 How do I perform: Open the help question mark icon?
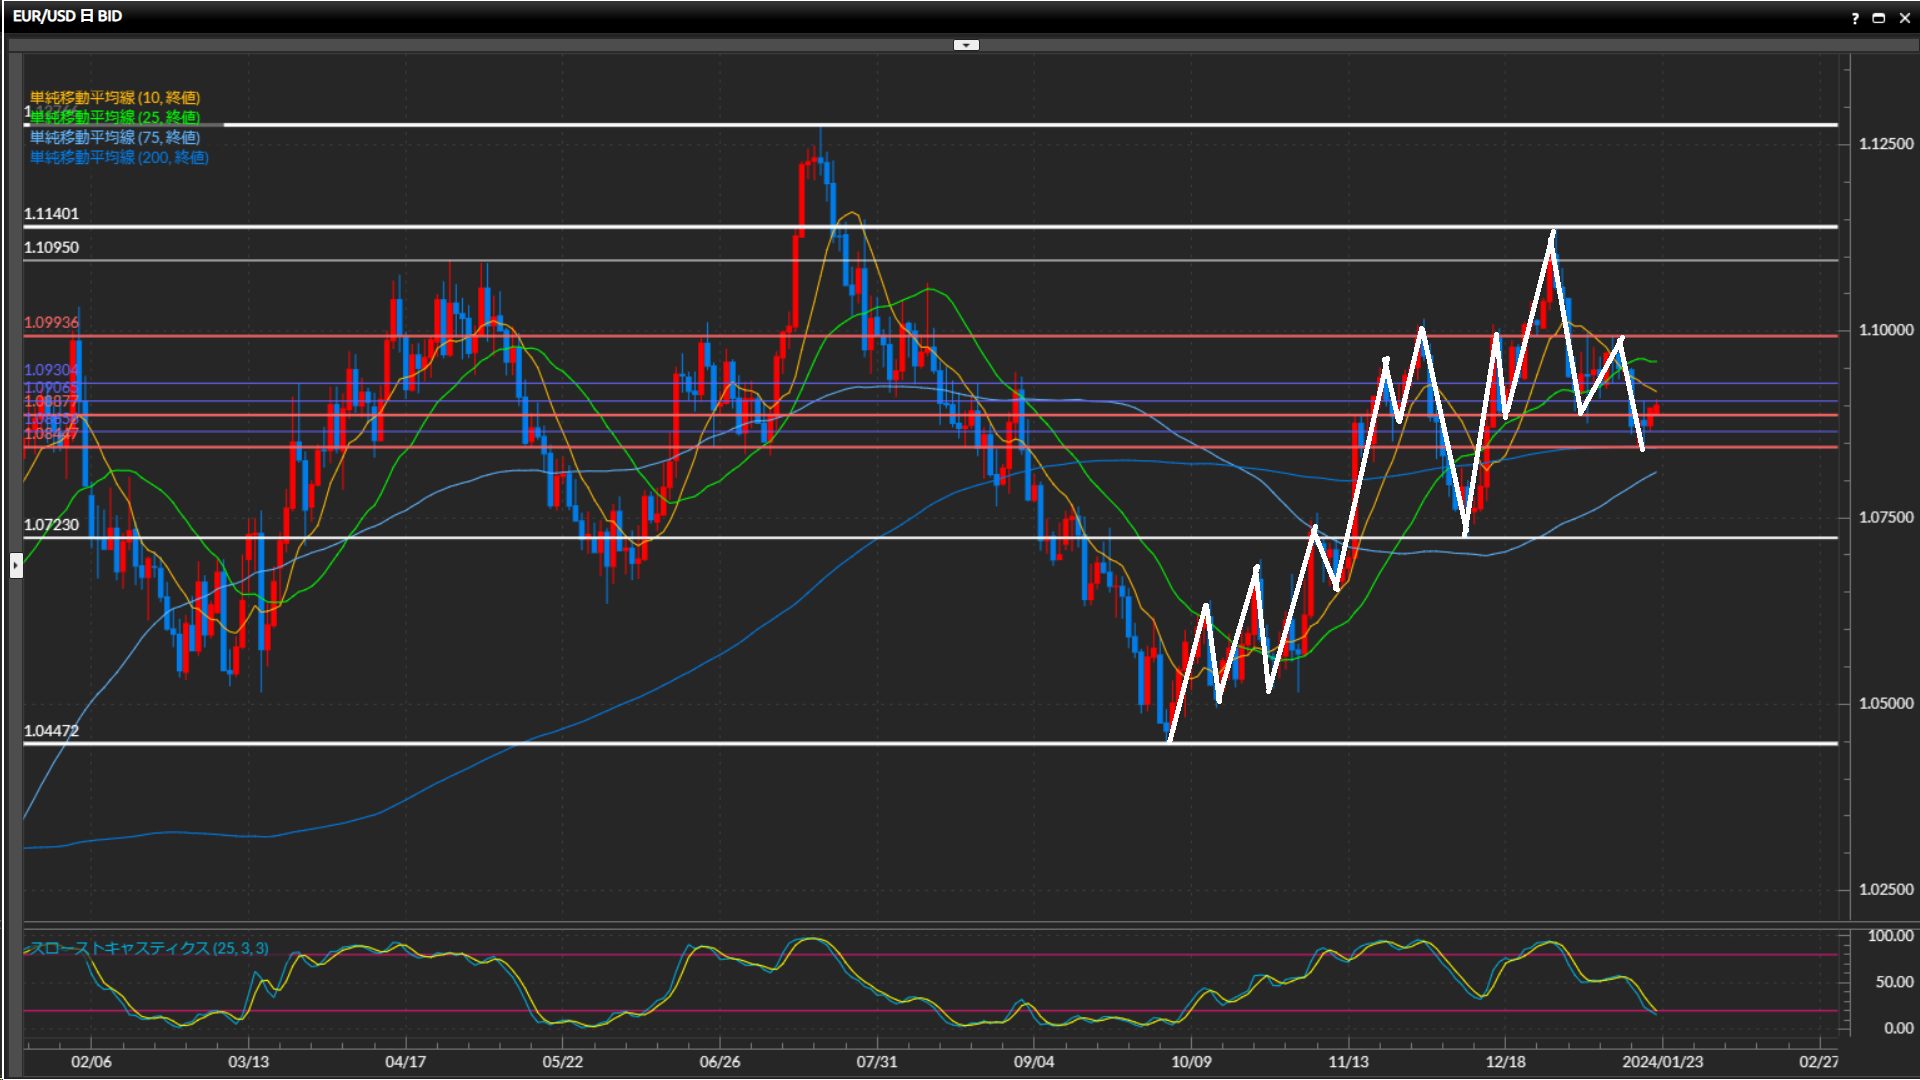1855,18
